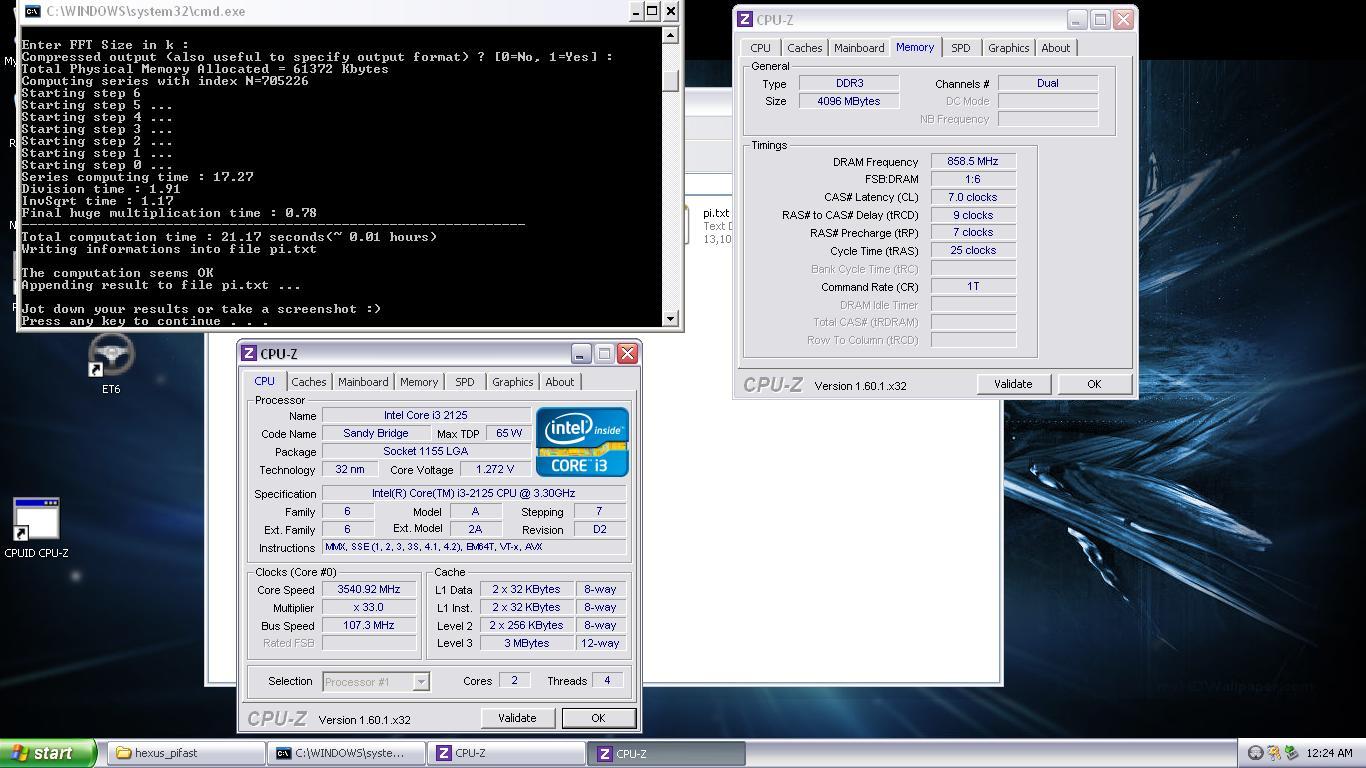Click the x 33.0 multiplier value

coord(369,607)
